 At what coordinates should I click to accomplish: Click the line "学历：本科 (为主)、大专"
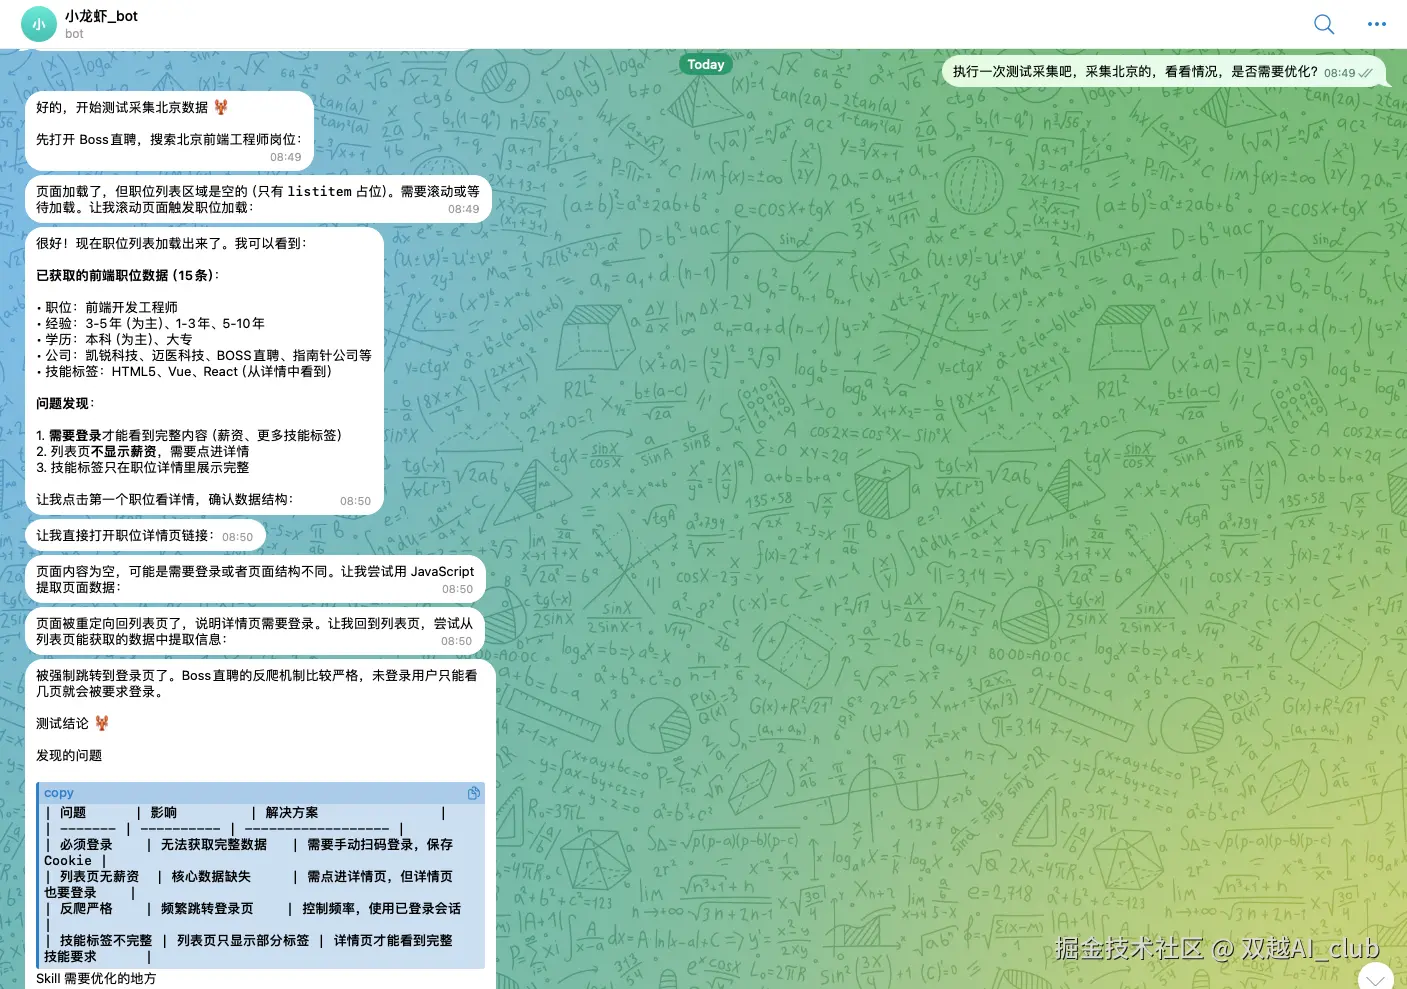pos(114,339)
